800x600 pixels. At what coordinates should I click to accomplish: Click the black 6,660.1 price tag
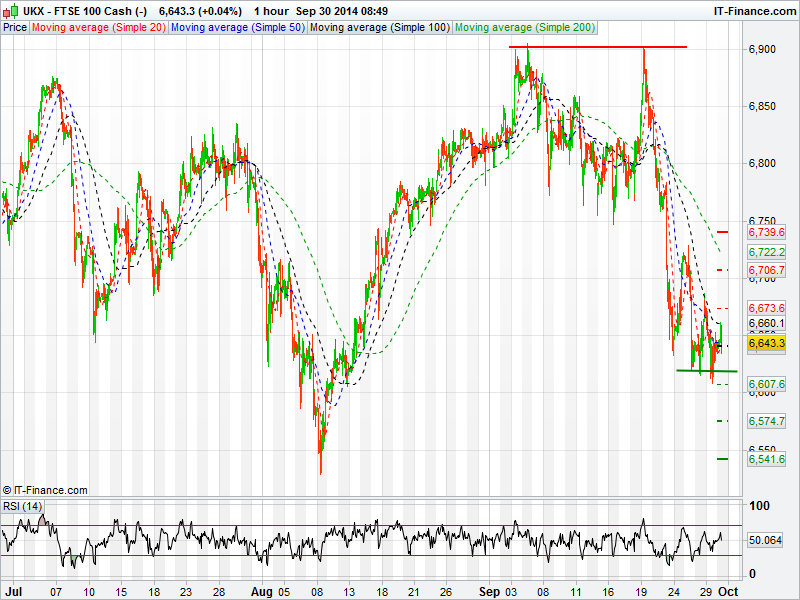tap(767, 324)
